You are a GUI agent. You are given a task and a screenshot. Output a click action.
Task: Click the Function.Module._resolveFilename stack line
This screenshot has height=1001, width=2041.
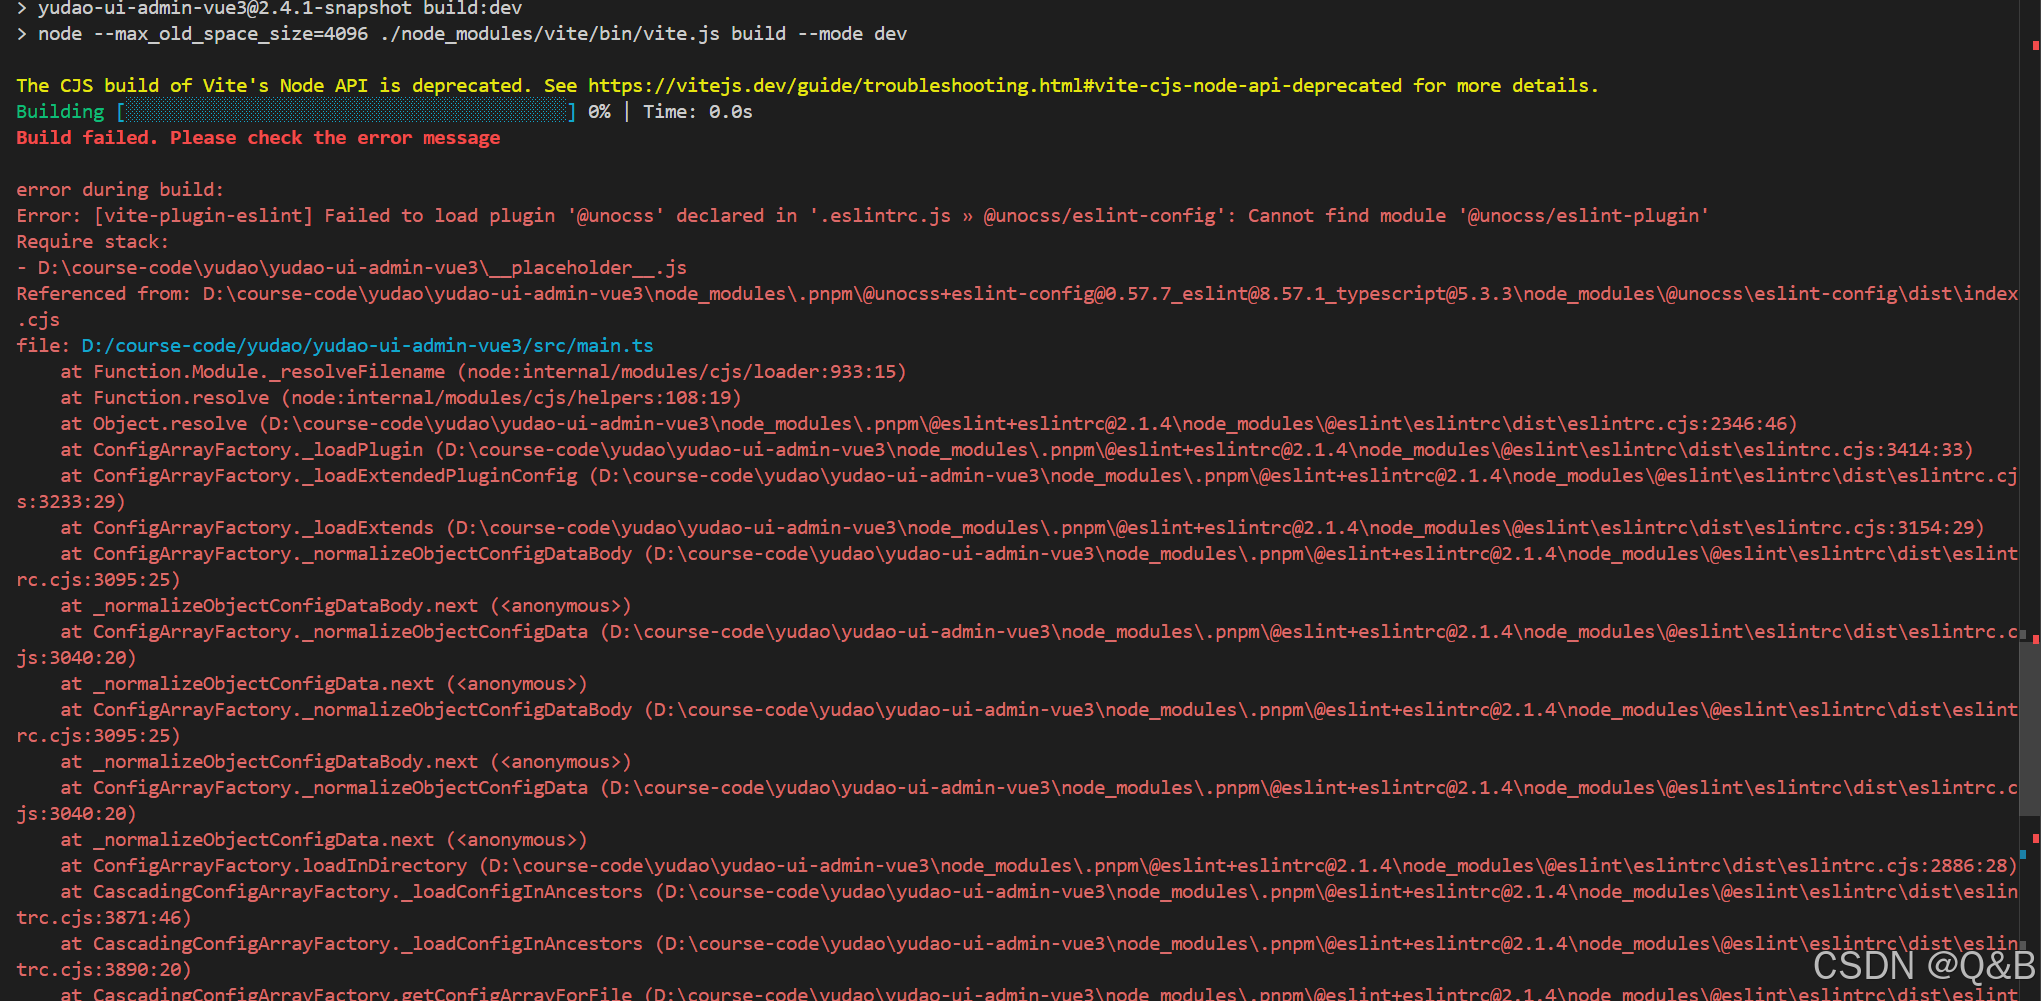click(483, 372)
